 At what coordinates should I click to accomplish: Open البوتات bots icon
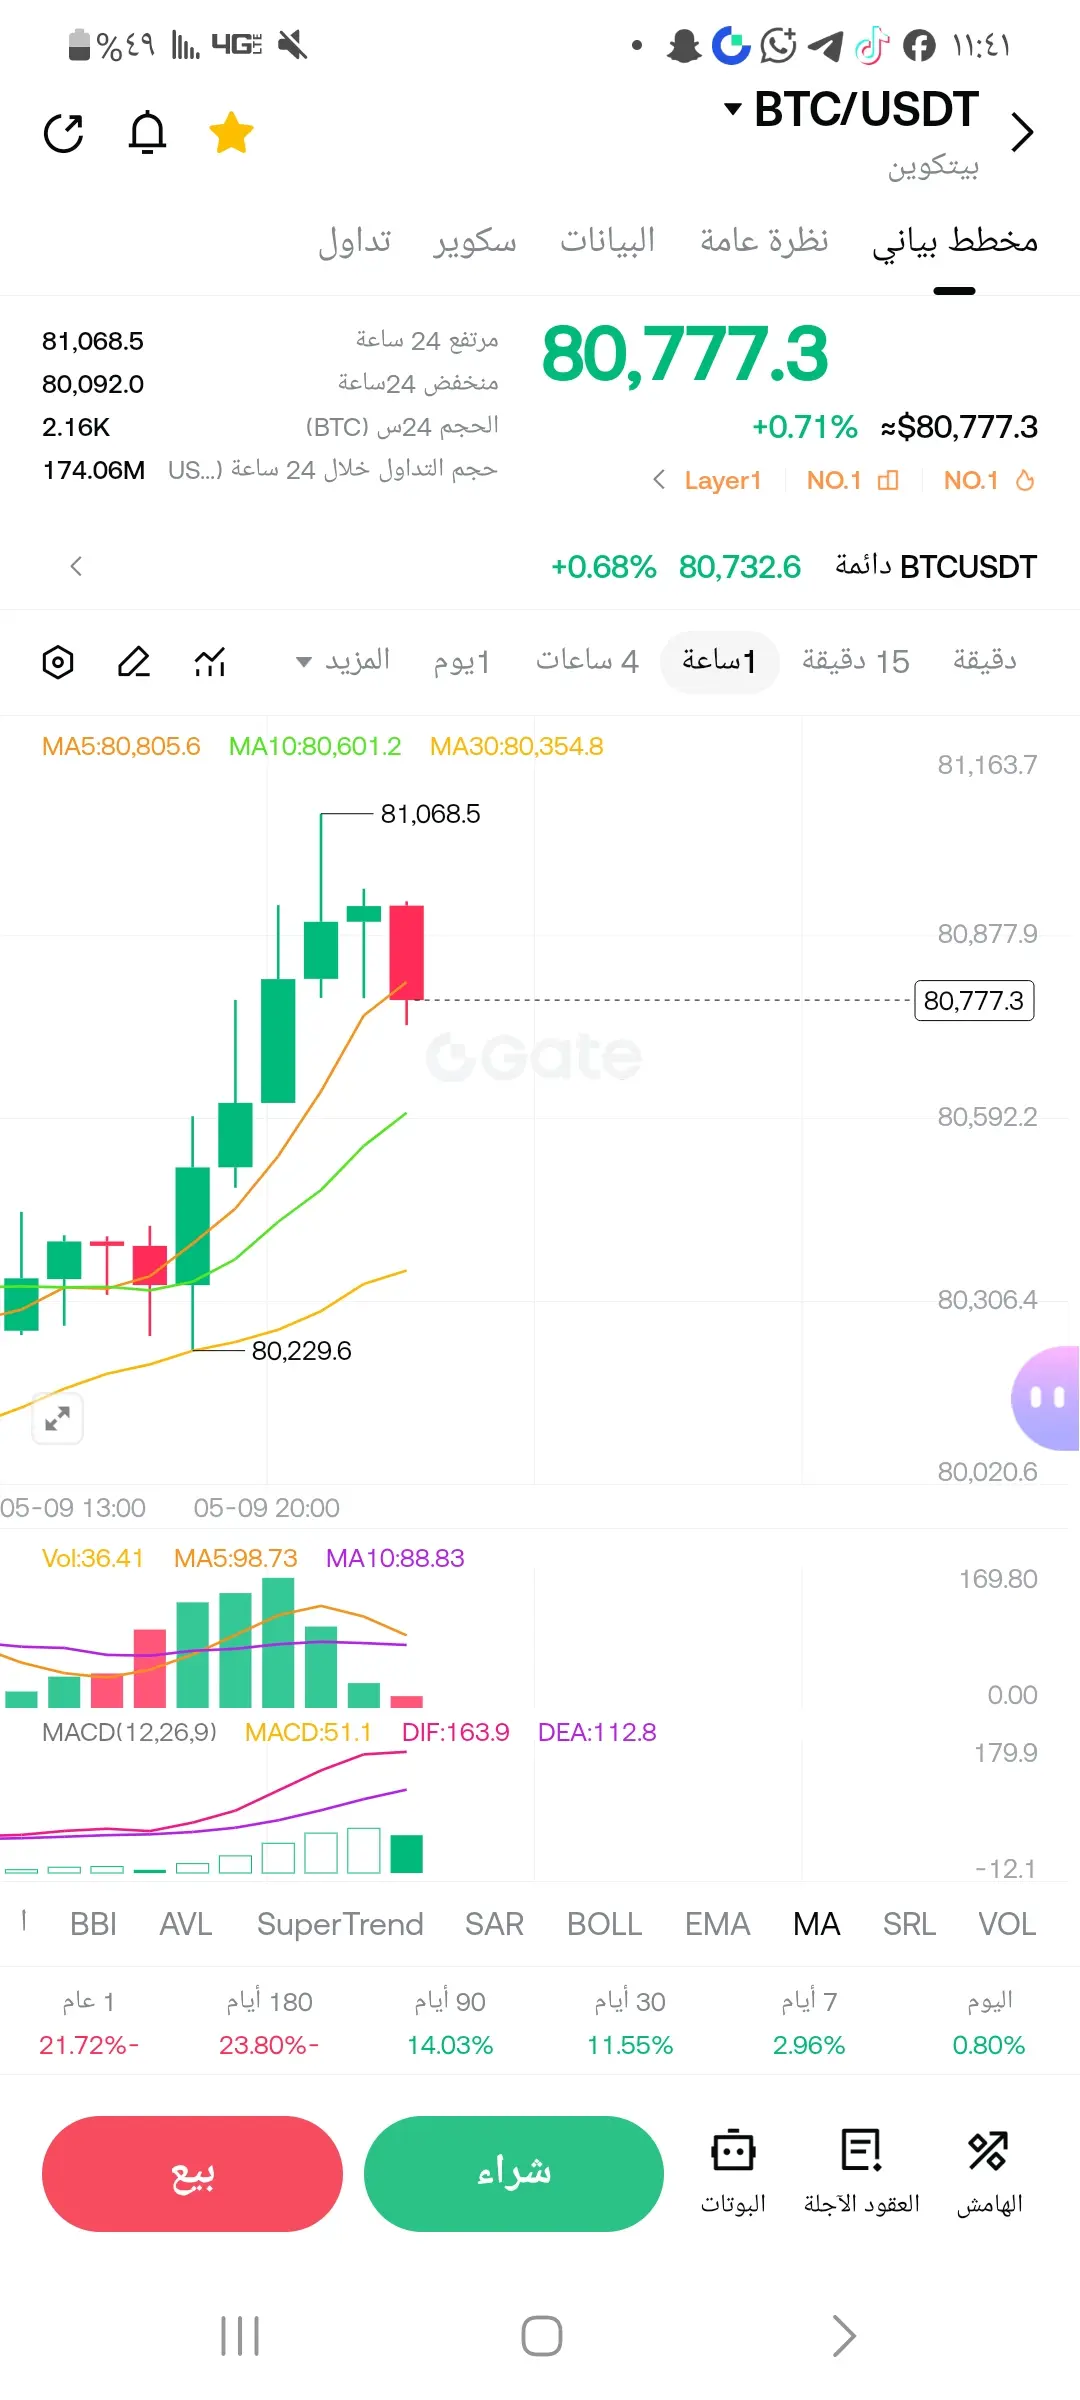click(733, 2172)
